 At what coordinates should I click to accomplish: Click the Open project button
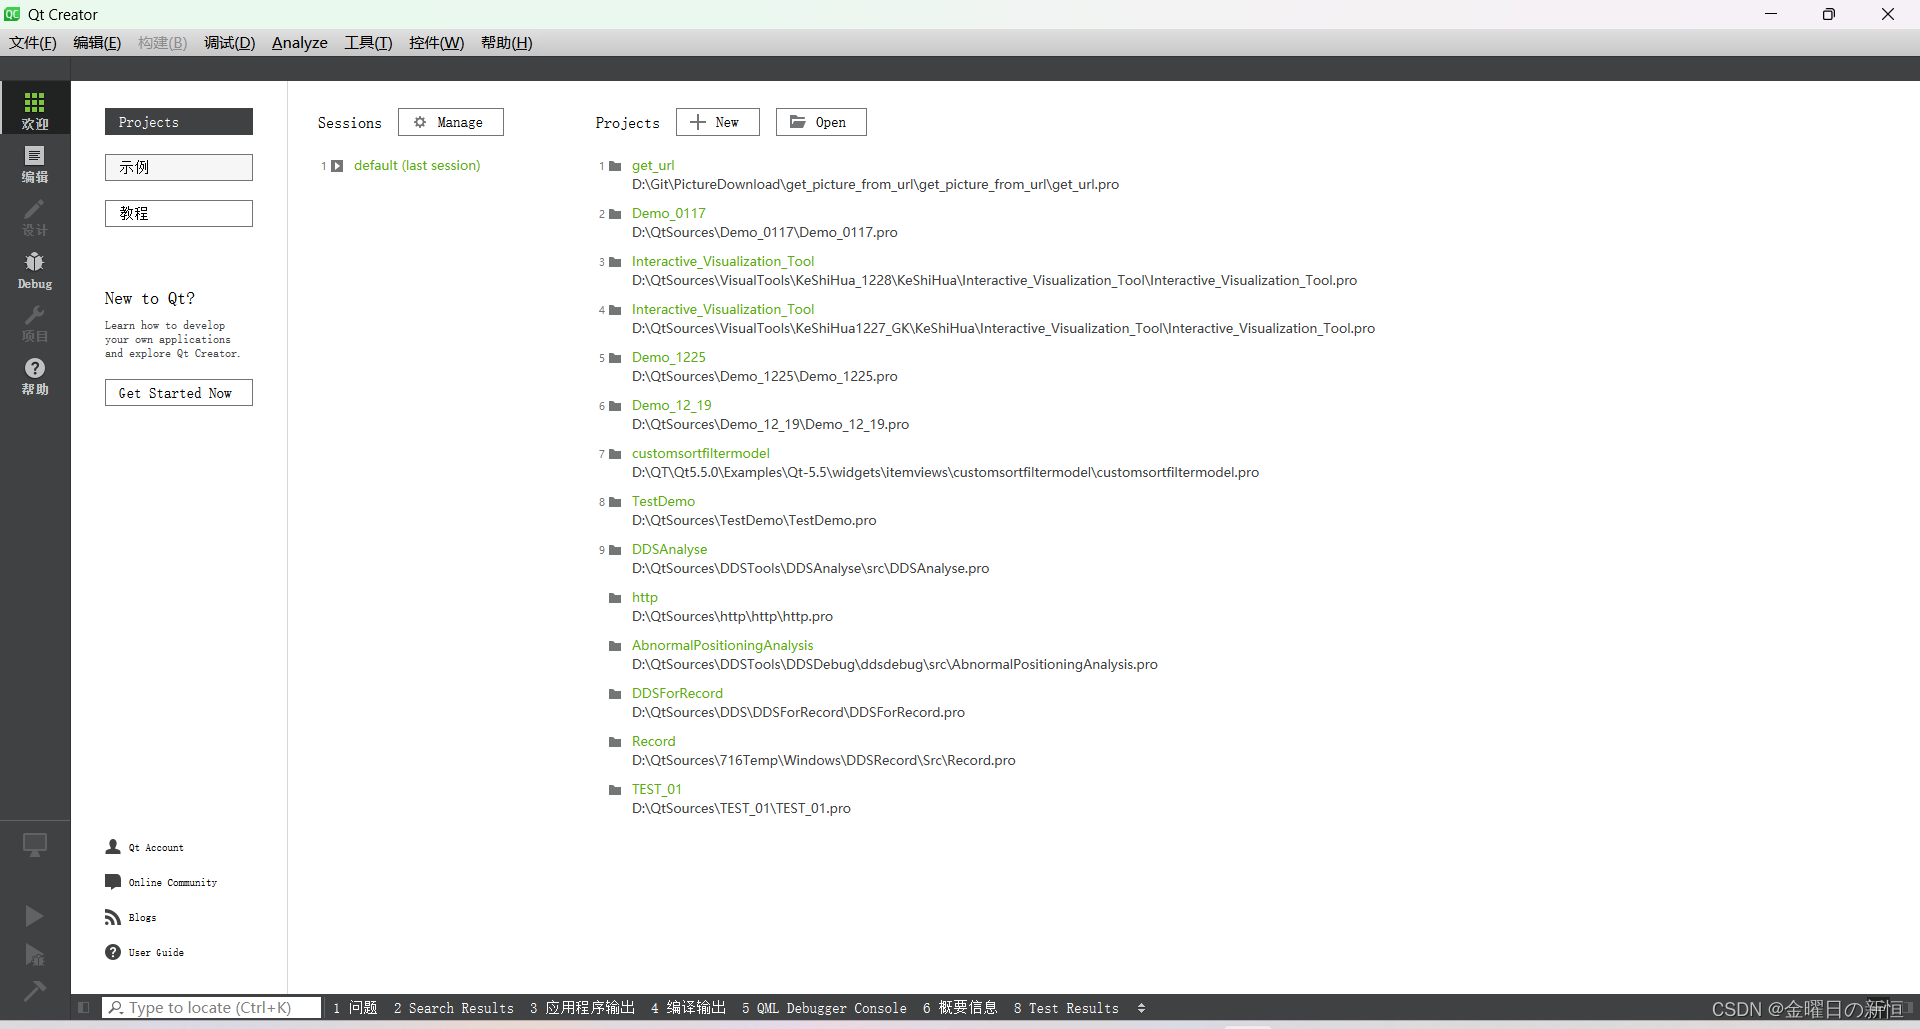pos(821,122)
